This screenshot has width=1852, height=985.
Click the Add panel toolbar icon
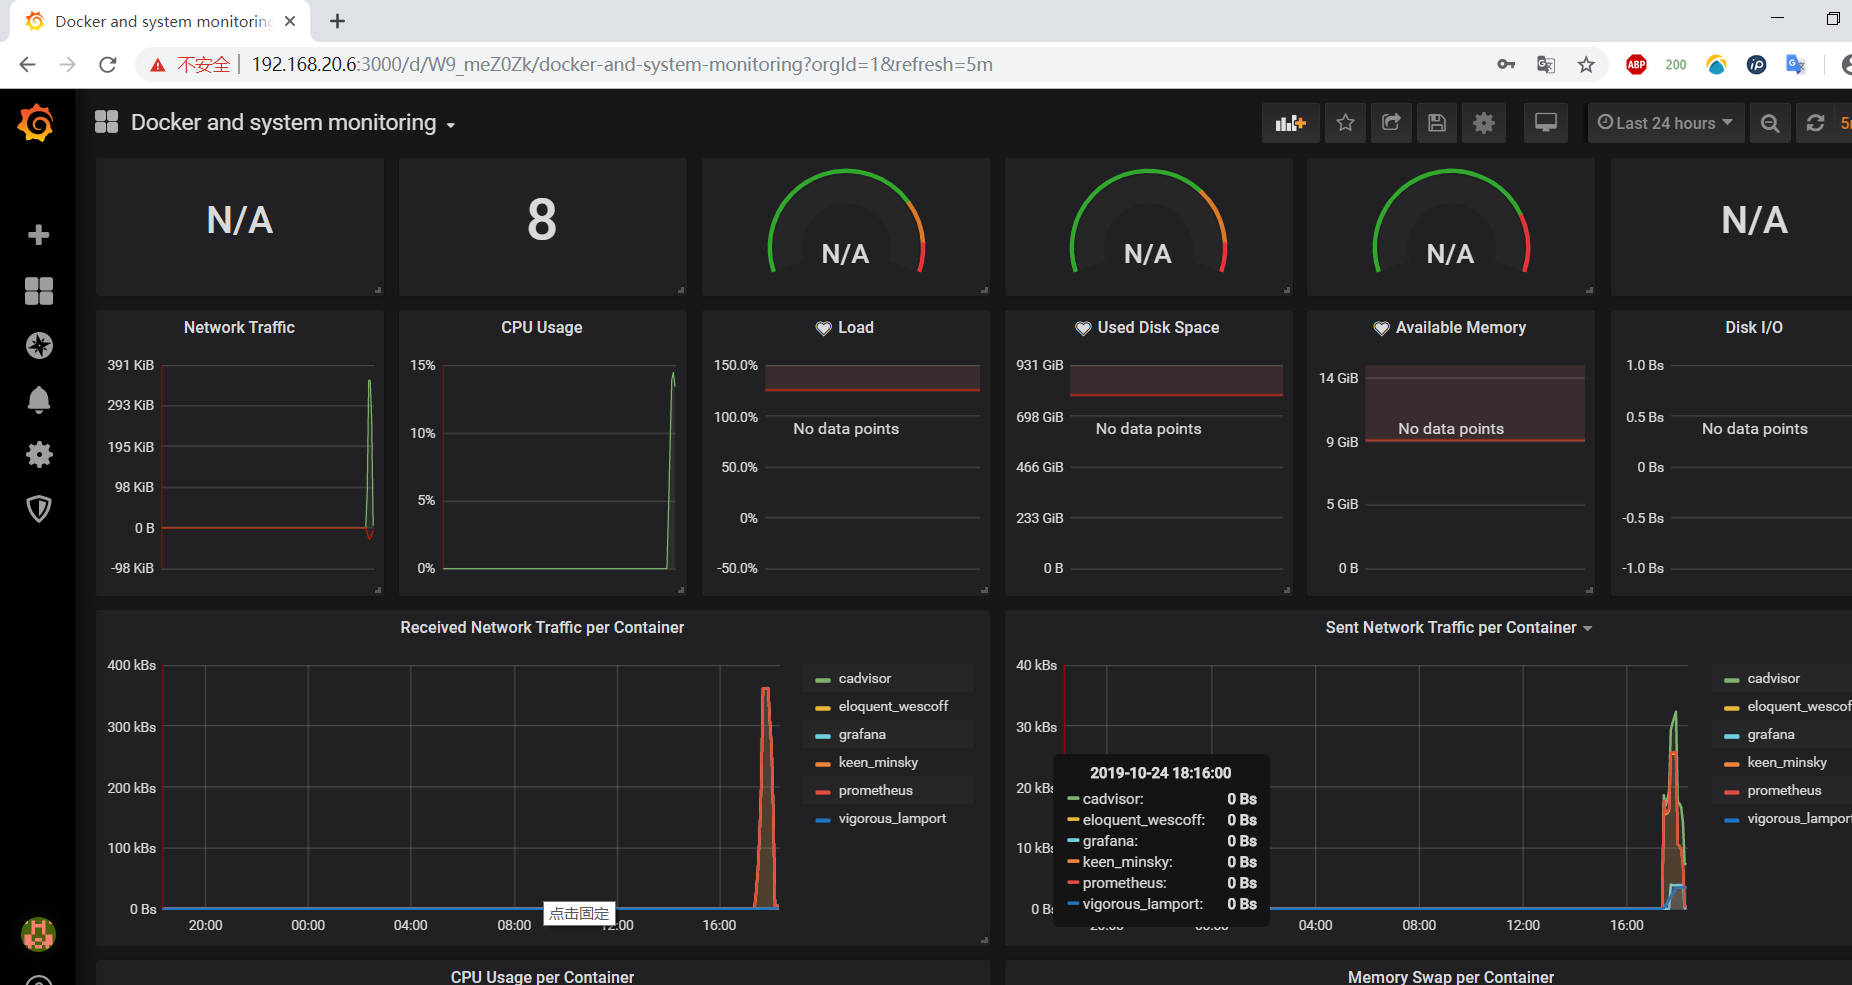coord(1290,123)
